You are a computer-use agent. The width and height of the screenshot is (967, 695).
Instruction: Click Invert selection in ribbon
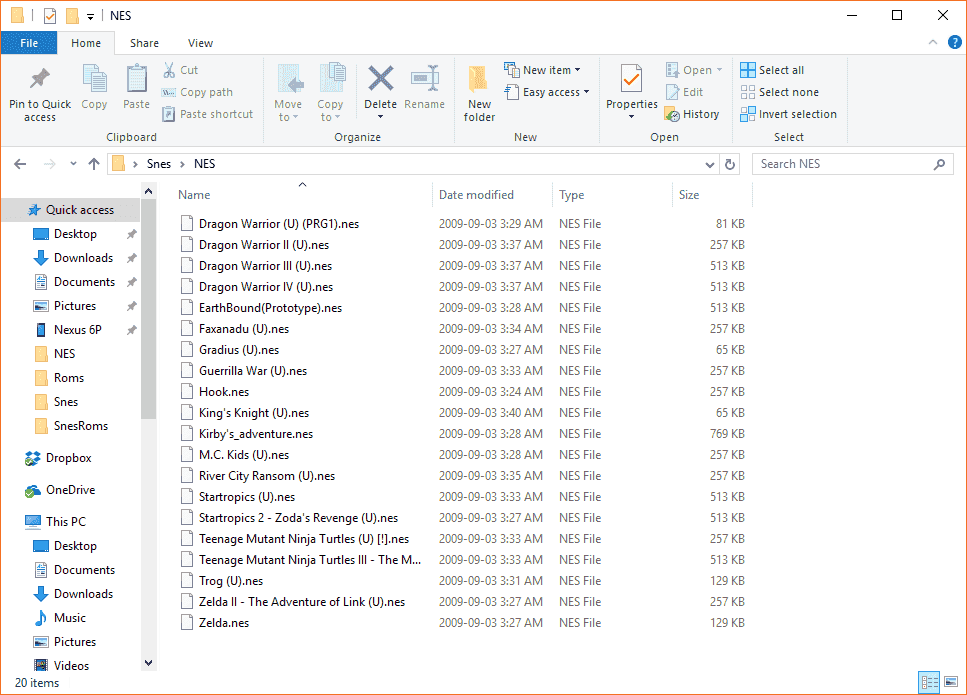(788, 114)
